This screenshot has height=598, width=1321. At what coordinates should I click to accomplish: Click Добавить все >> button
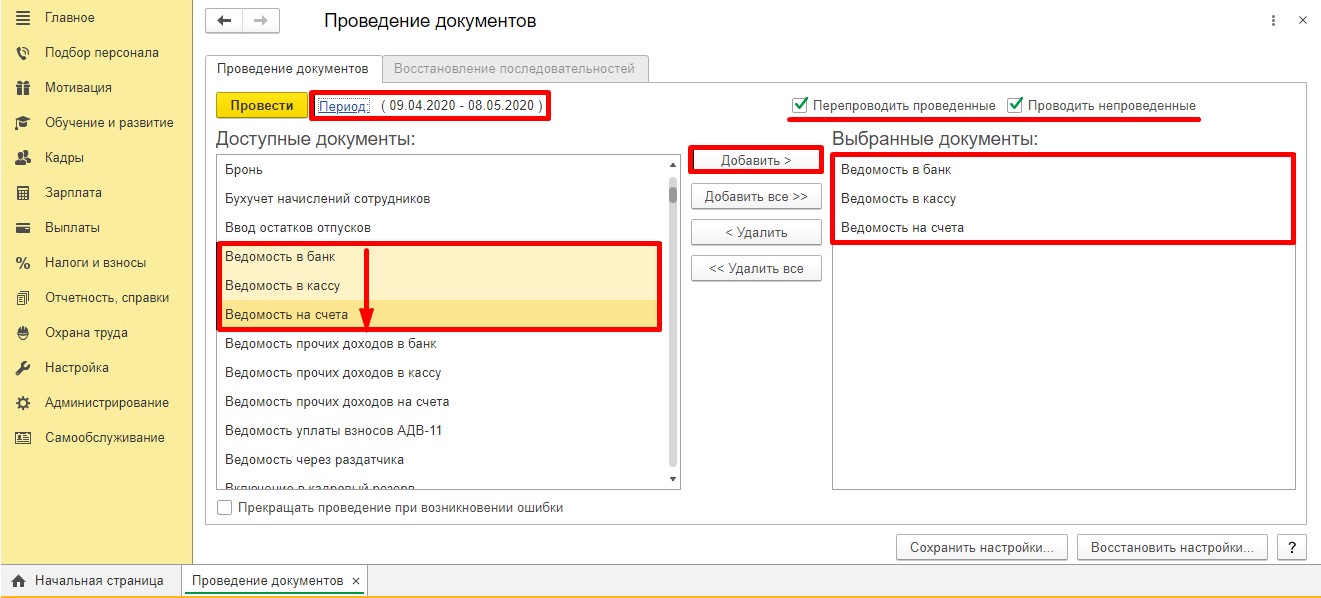[x=756, y=197]
